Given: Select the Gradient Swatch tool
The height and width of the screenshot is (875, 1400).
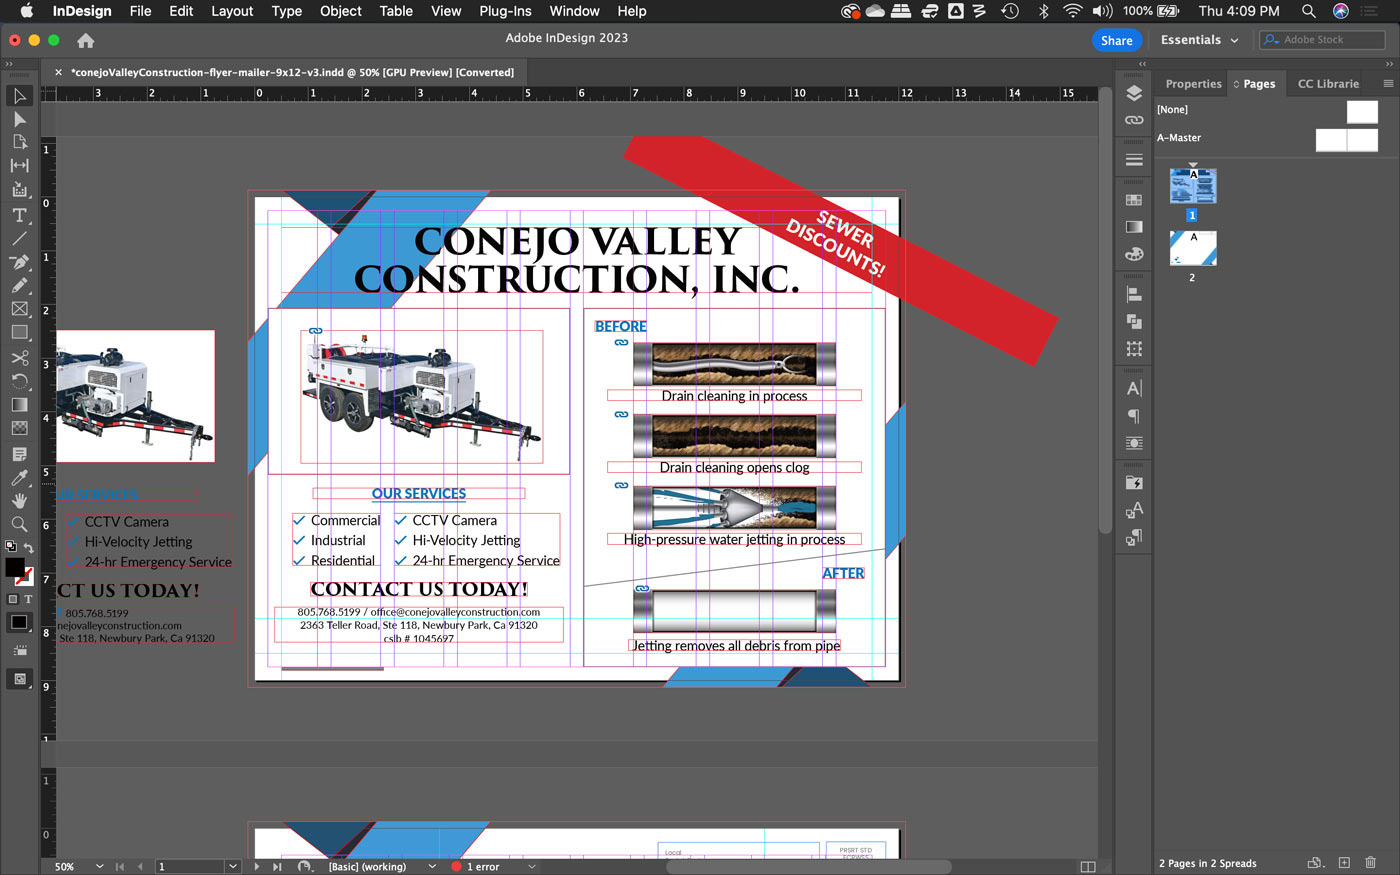Looking at the screenshot, I should point(19,404).
